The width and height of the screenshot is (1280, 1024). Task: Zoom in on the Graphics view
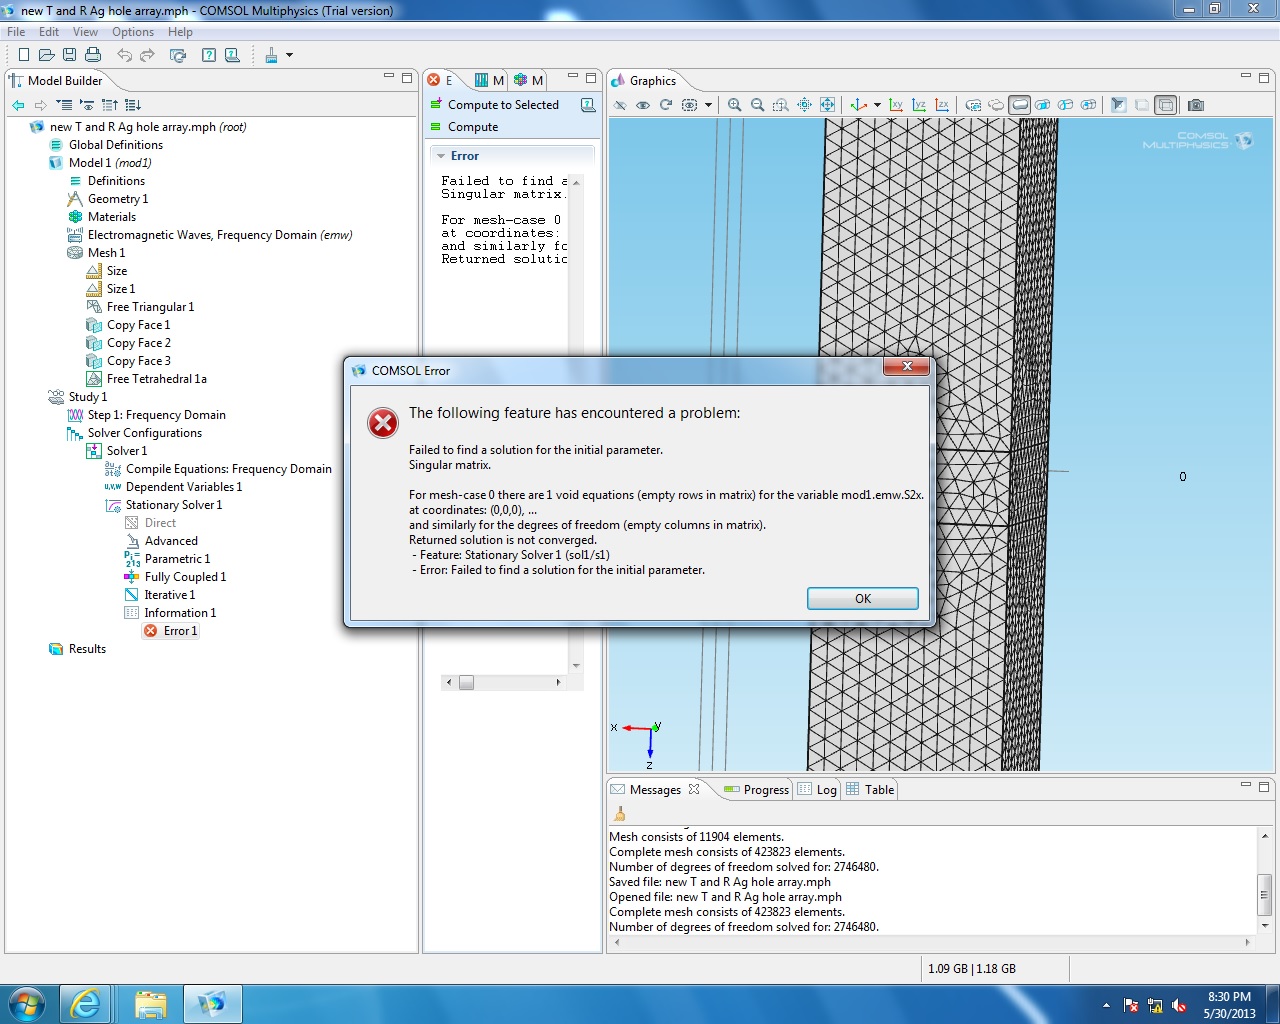coord(735,105)
